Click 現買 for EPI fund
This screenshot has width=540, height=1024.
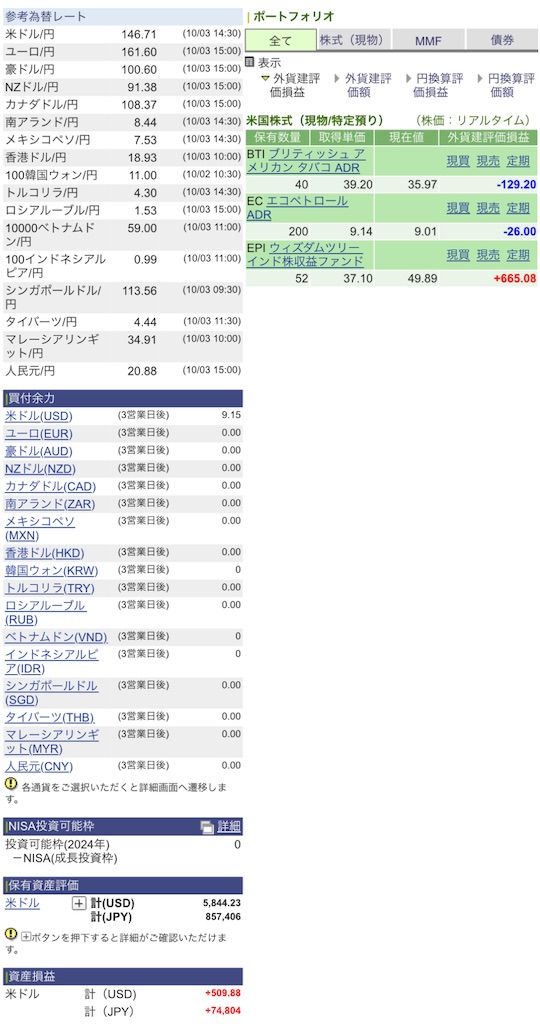[x=458, y=255]
